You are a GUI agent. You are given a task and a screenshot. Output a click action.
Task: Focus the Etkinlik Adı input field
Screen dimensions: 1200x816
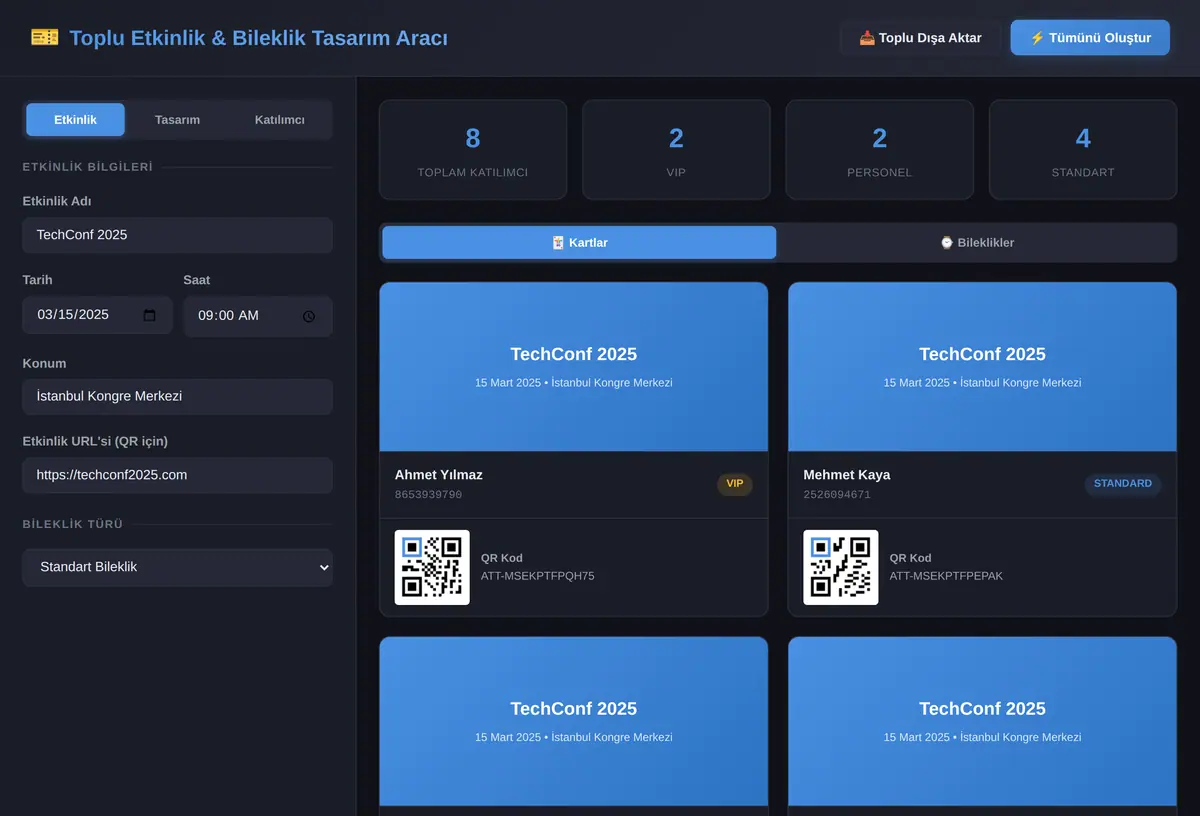point(178,235)
